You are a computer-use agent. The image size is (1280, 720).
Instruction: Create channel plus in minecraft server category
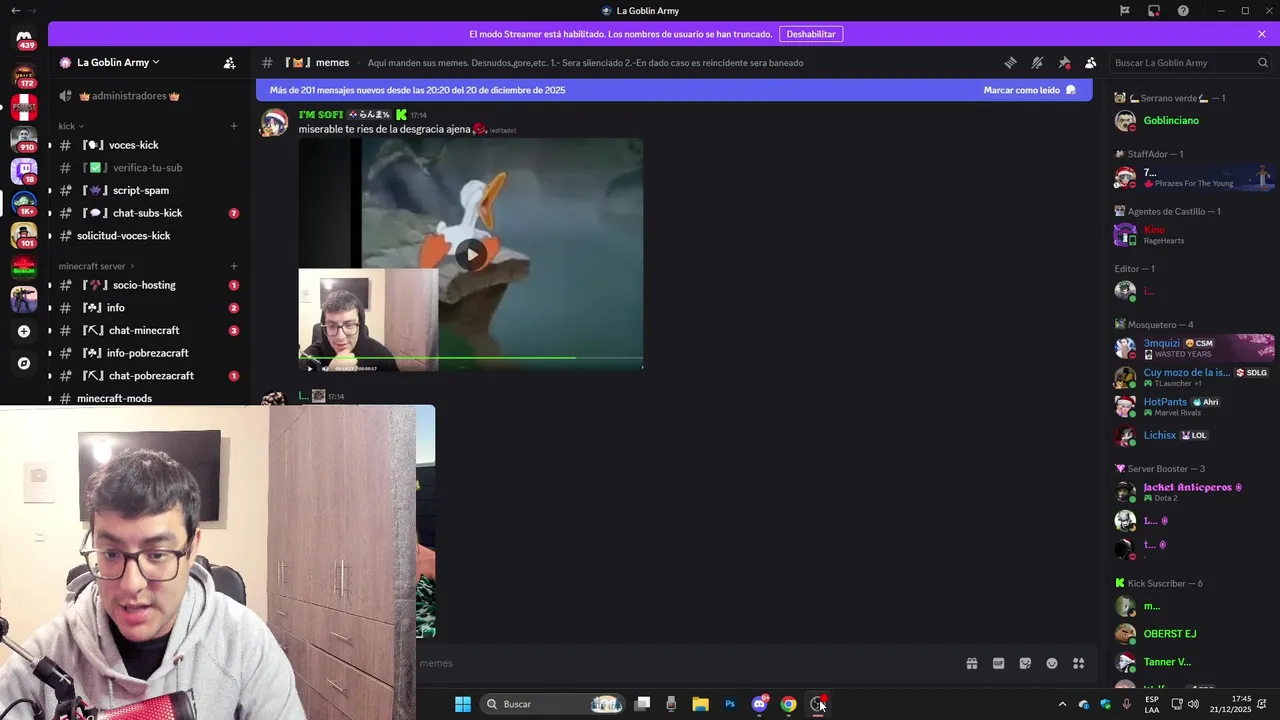pyautogui.click(x=234, y=266)
